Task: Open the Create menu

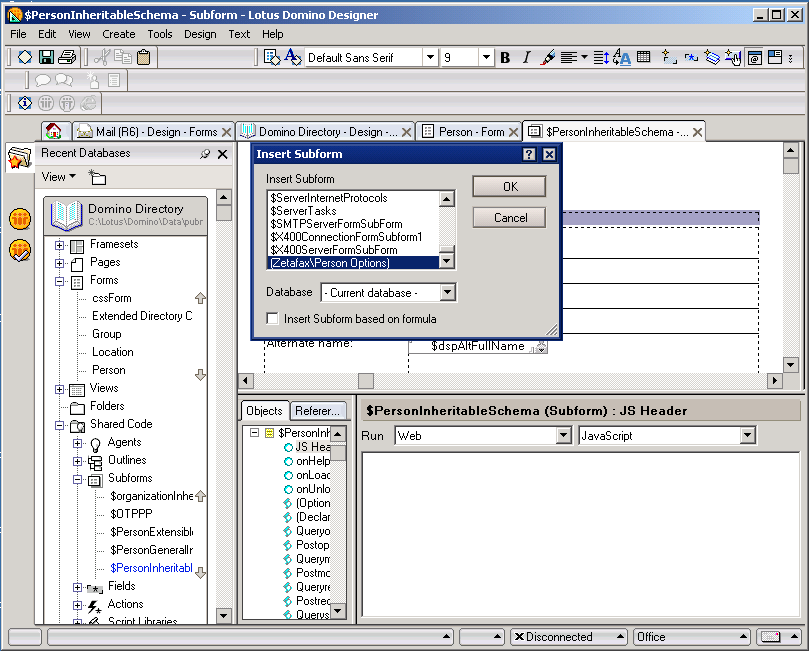Action: click(118, 33)
